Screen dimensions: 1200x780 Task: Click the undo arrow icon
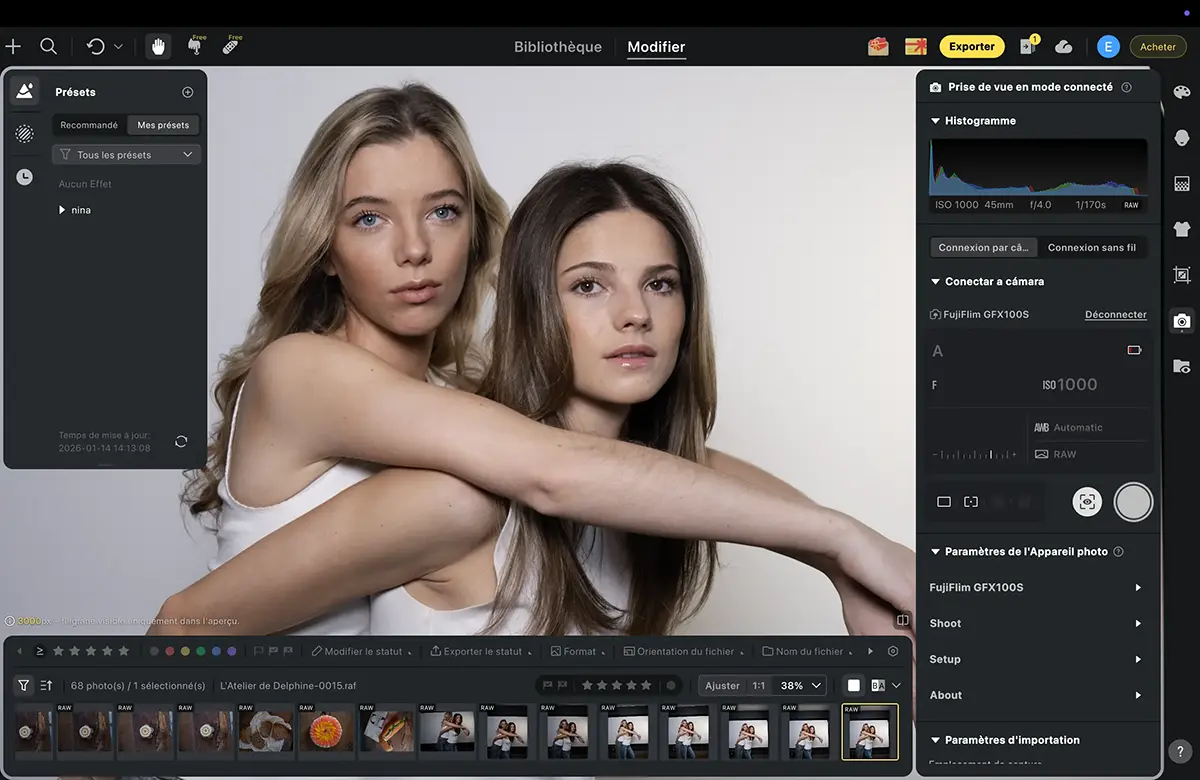tap(95, 46)
